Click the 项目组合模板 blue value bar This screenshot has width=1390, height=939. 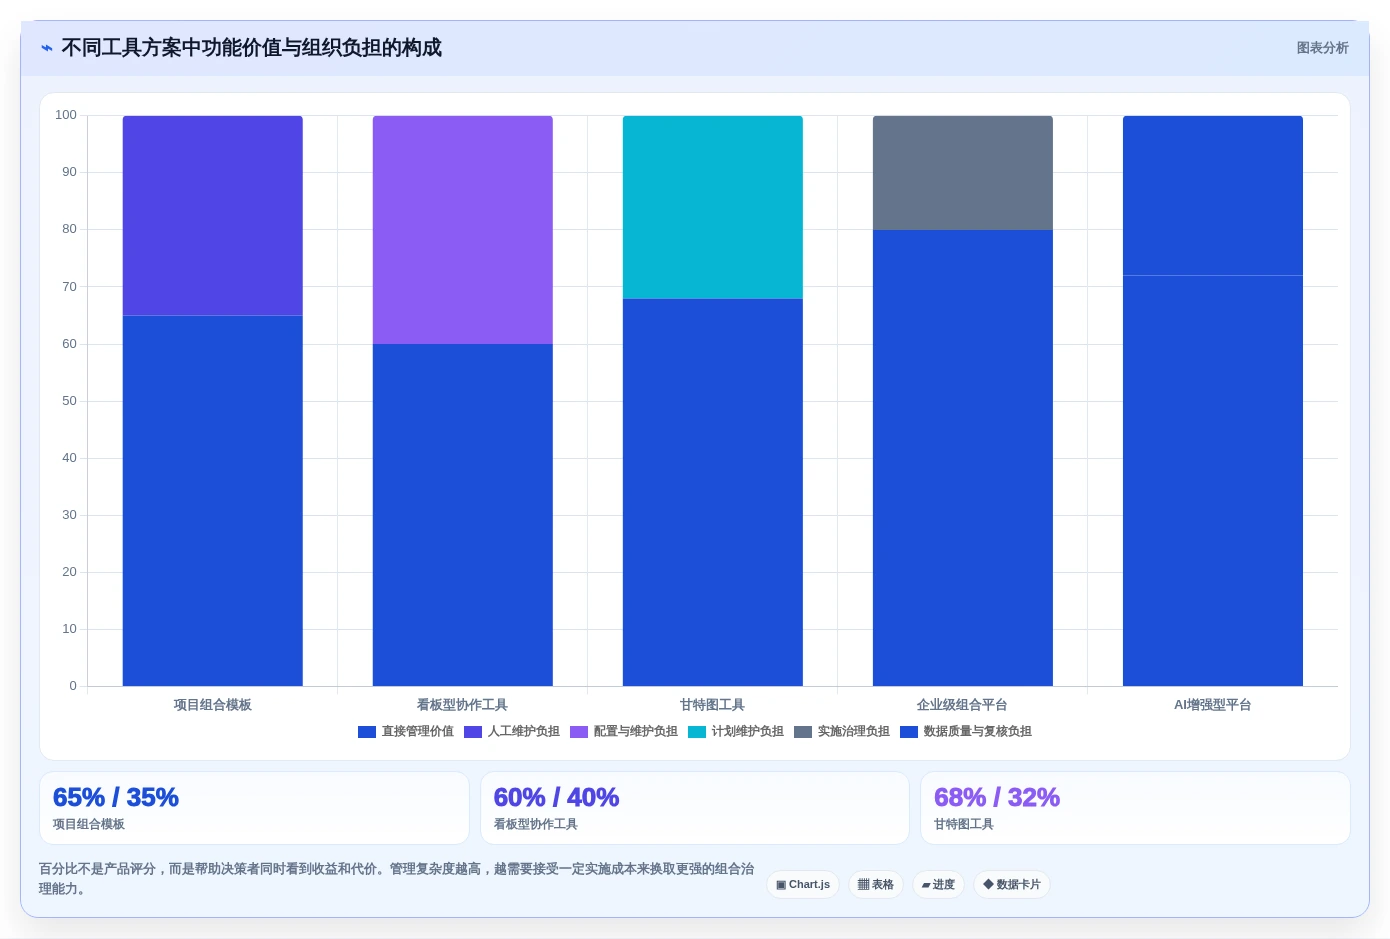(213, 501)
